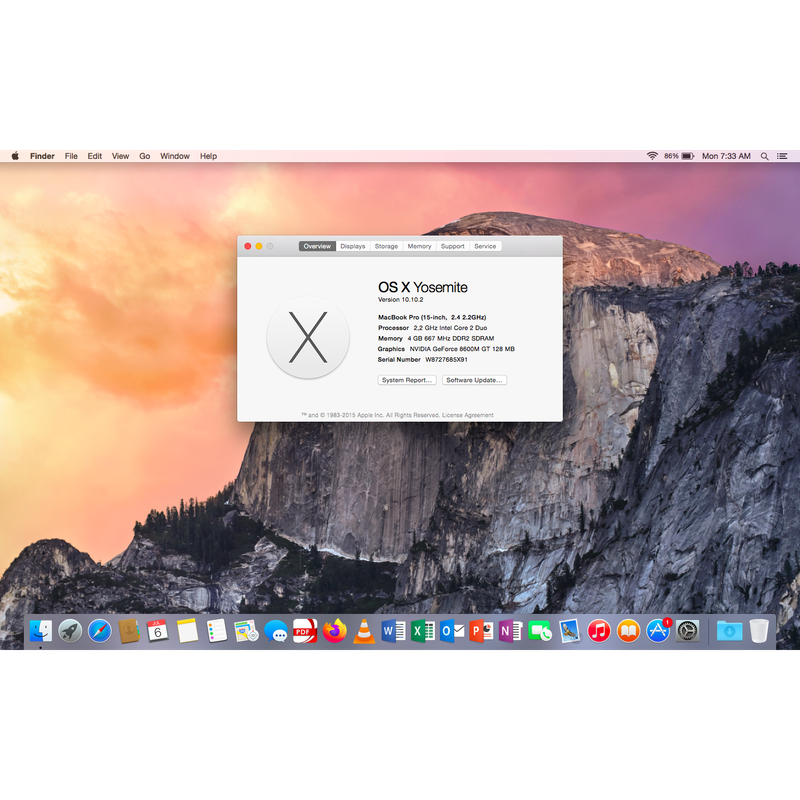
Task: Open the File menu
Action: click(x=71, y=156)
